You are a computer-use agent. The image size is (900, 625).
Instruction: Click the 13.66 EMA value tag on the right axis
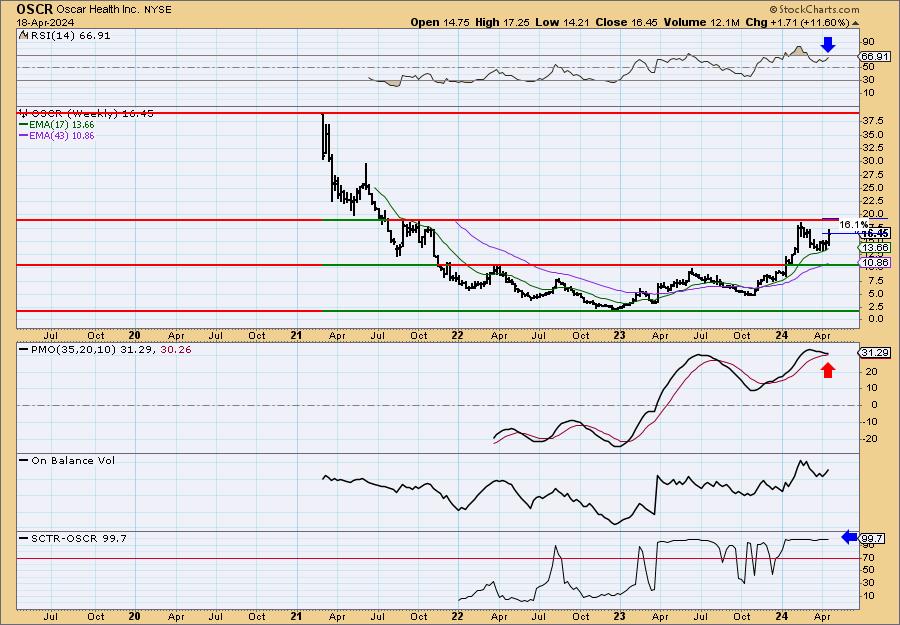tap(875, 247)
